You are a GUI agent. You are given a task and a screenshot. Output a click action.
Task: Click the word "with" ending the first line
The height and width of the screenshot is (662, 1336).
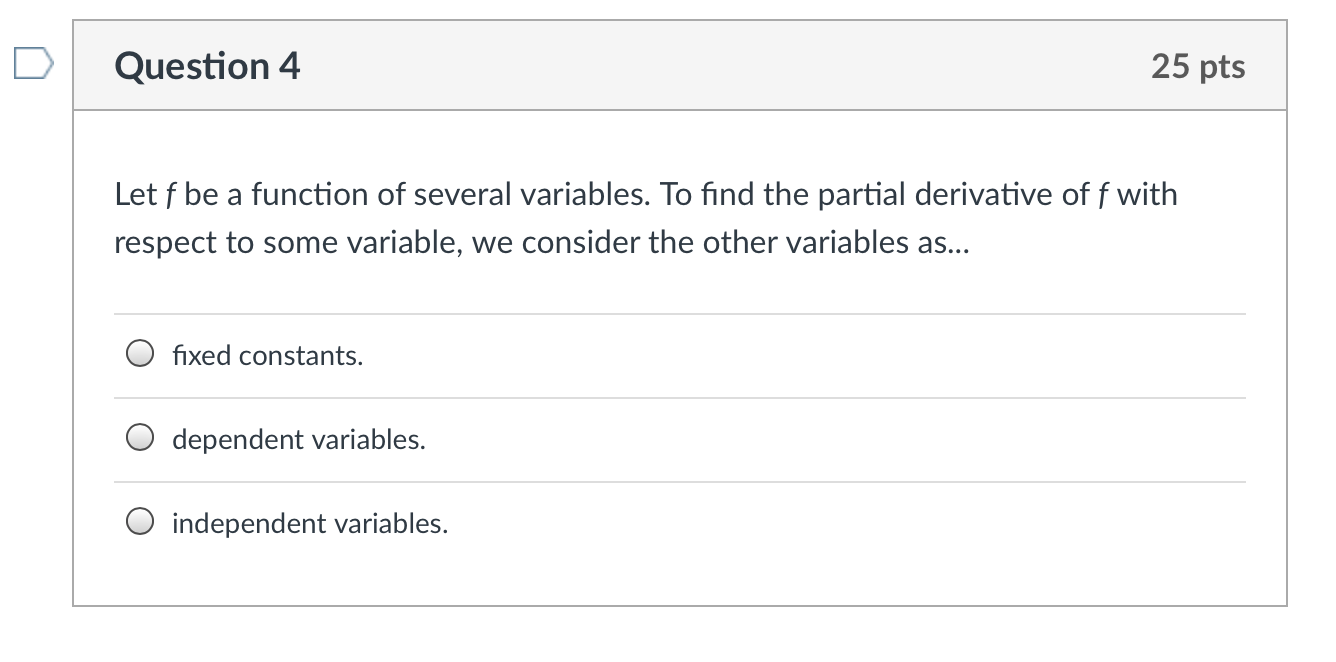pos(1147,195)
